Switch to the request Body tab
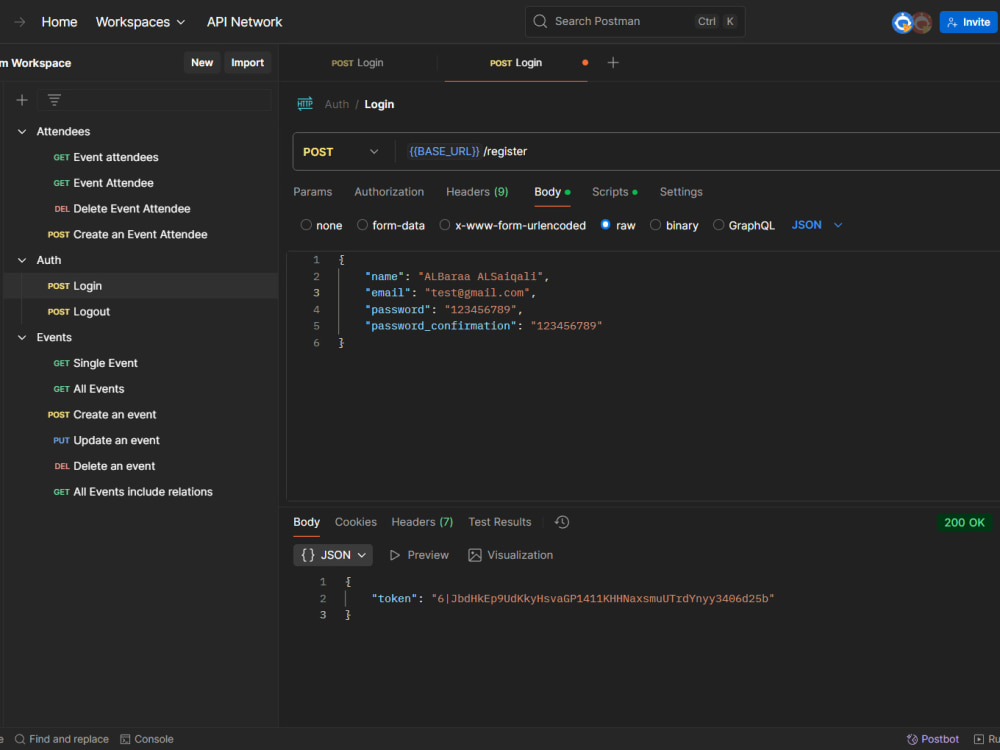The width and height of the screenshot is (1000, 750). (552, 192)
